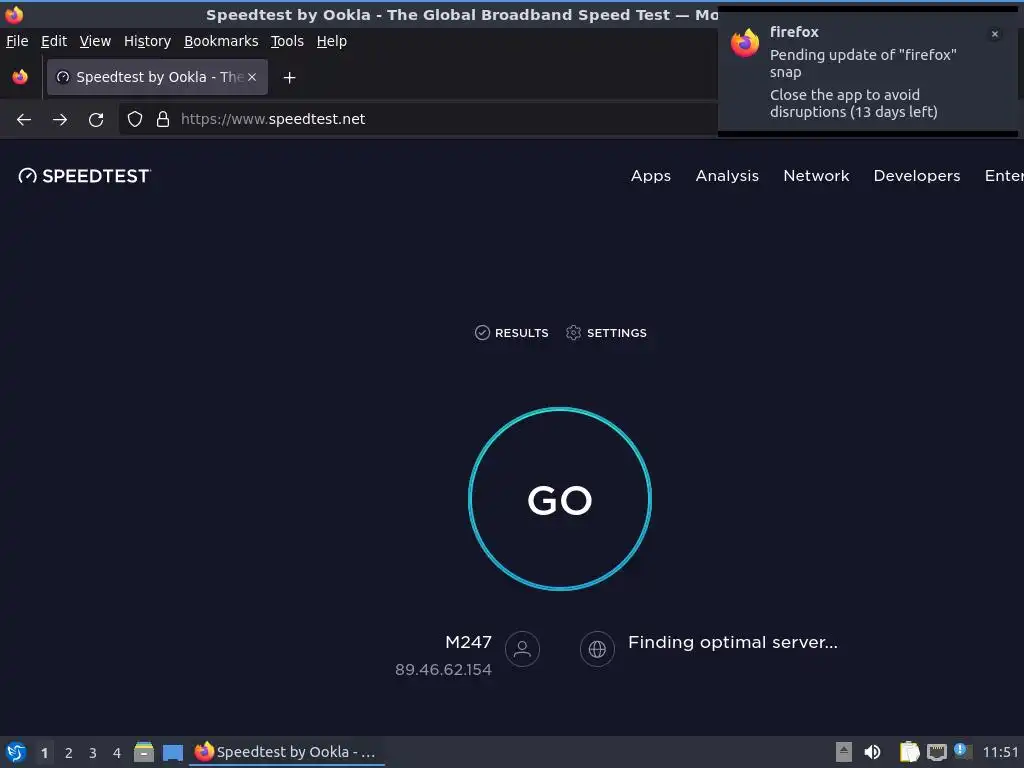Click the globe server icon
Viewport: 1024px width, 768px height.
tap(597, 648)
